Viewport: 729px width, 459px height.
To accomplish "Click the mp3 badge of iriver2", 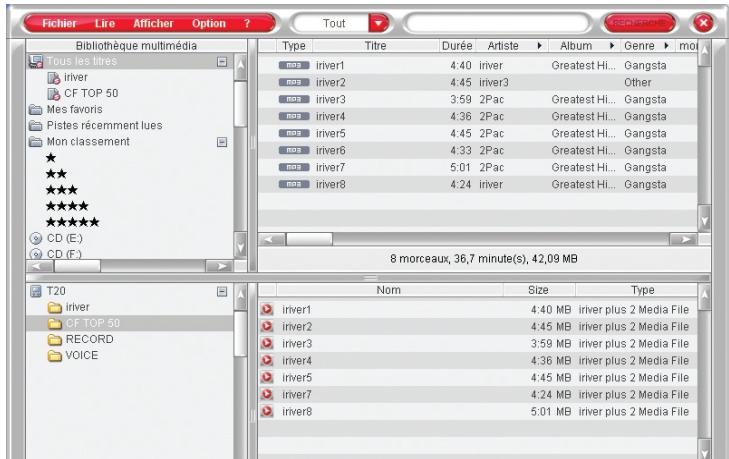I will (x=294, y=82).
